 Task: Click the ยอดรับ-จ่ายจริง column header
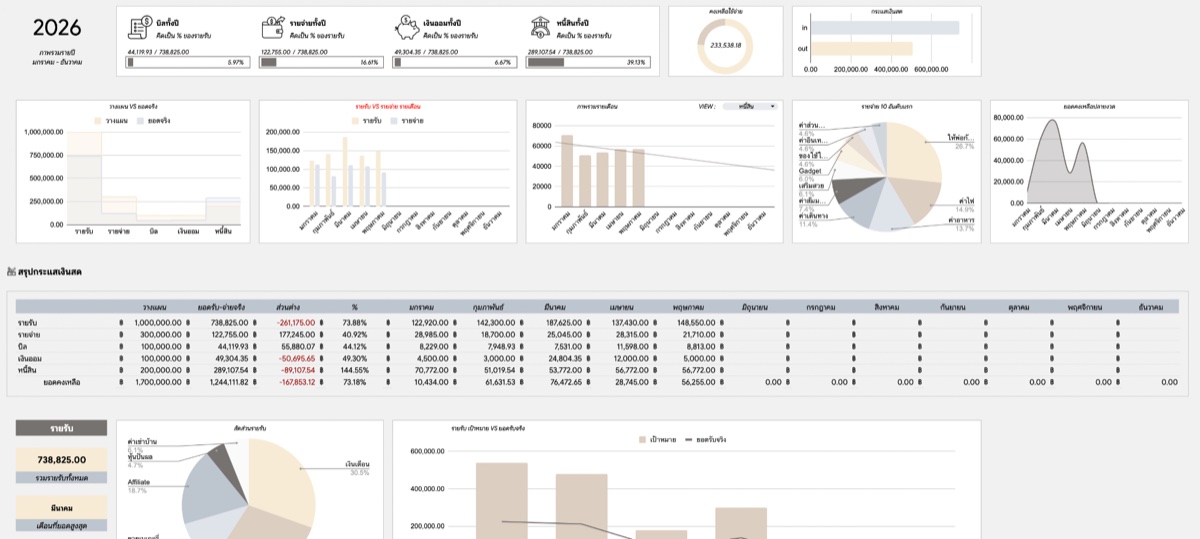point(221,307)
